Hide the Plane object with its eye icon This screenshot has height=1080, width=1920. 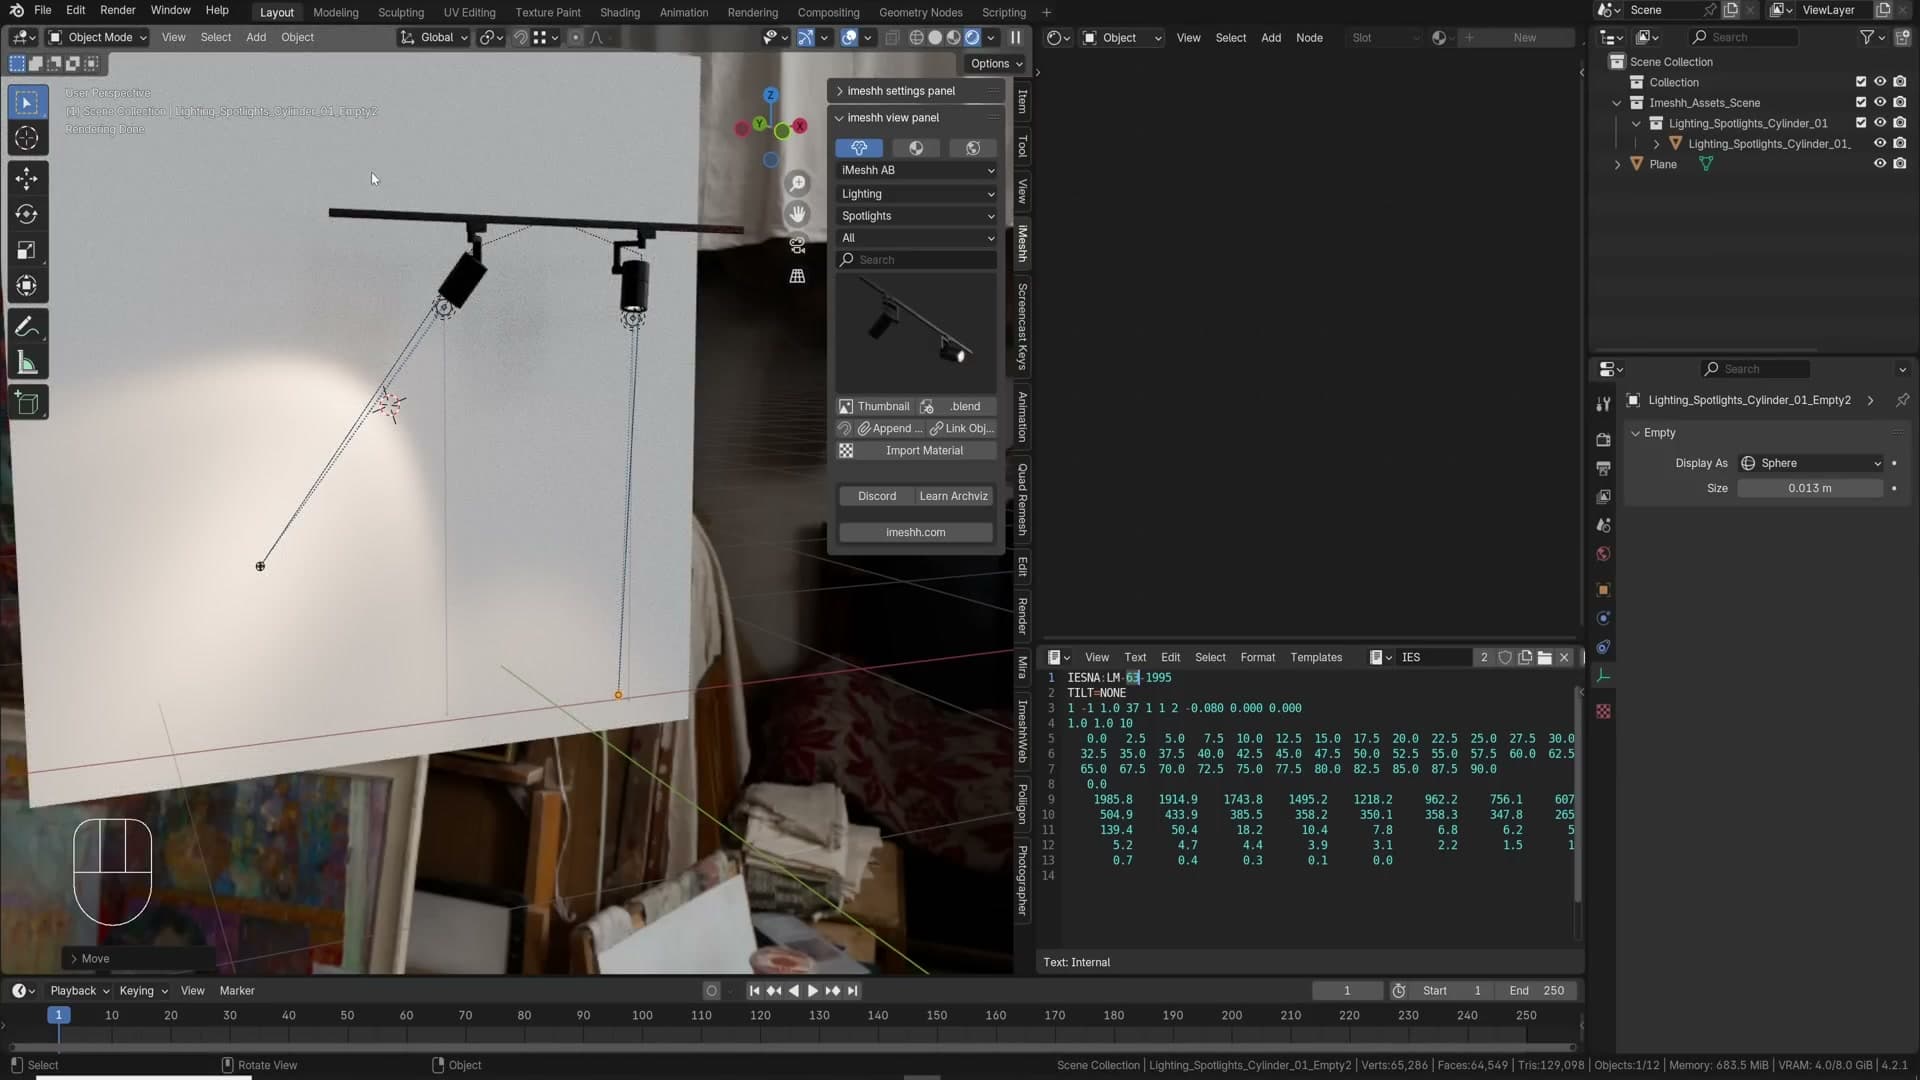(x=1880, y=164)
